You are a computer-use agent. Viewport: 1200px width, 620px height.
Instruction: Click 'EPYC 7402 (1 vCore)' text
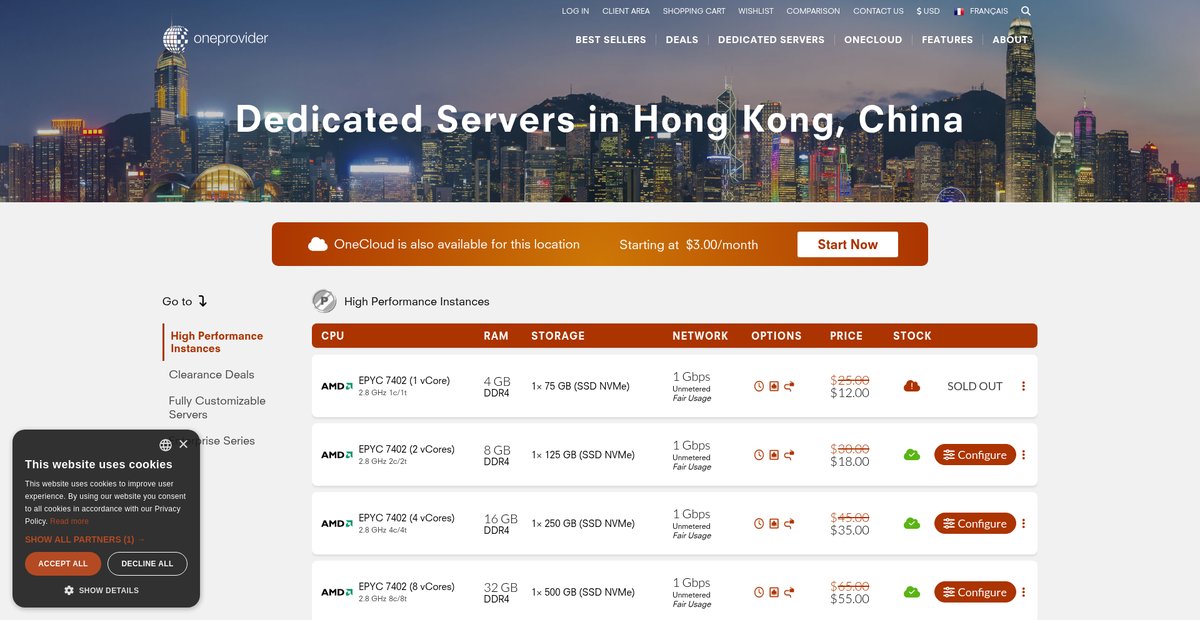coord(404,381)
